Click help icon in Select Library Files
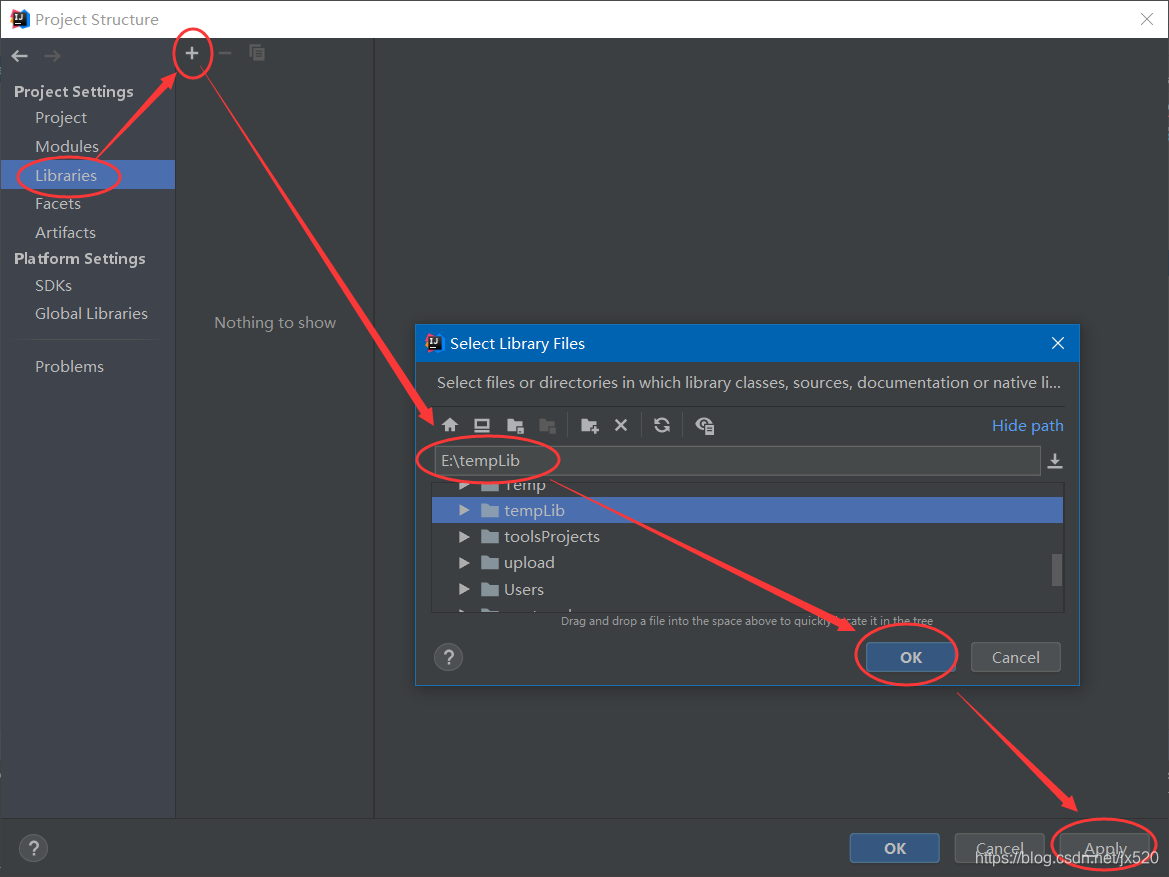Viewport: 1169px width, 877px height. (448, 657)
